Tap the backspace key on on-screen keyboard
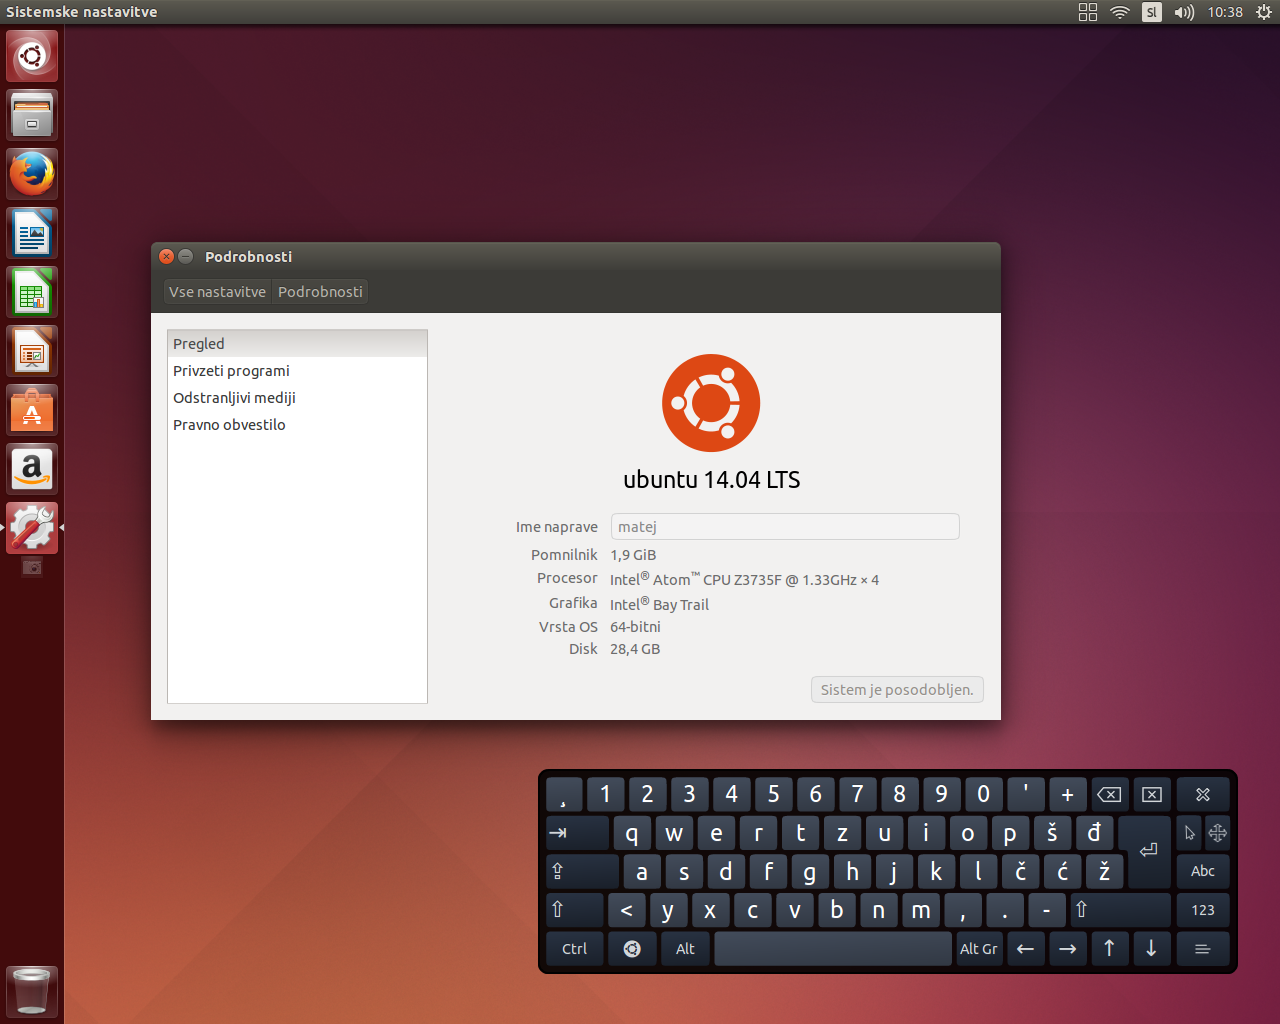The height and width of the screenshot is (1024, 1280). coord(1109,794)
